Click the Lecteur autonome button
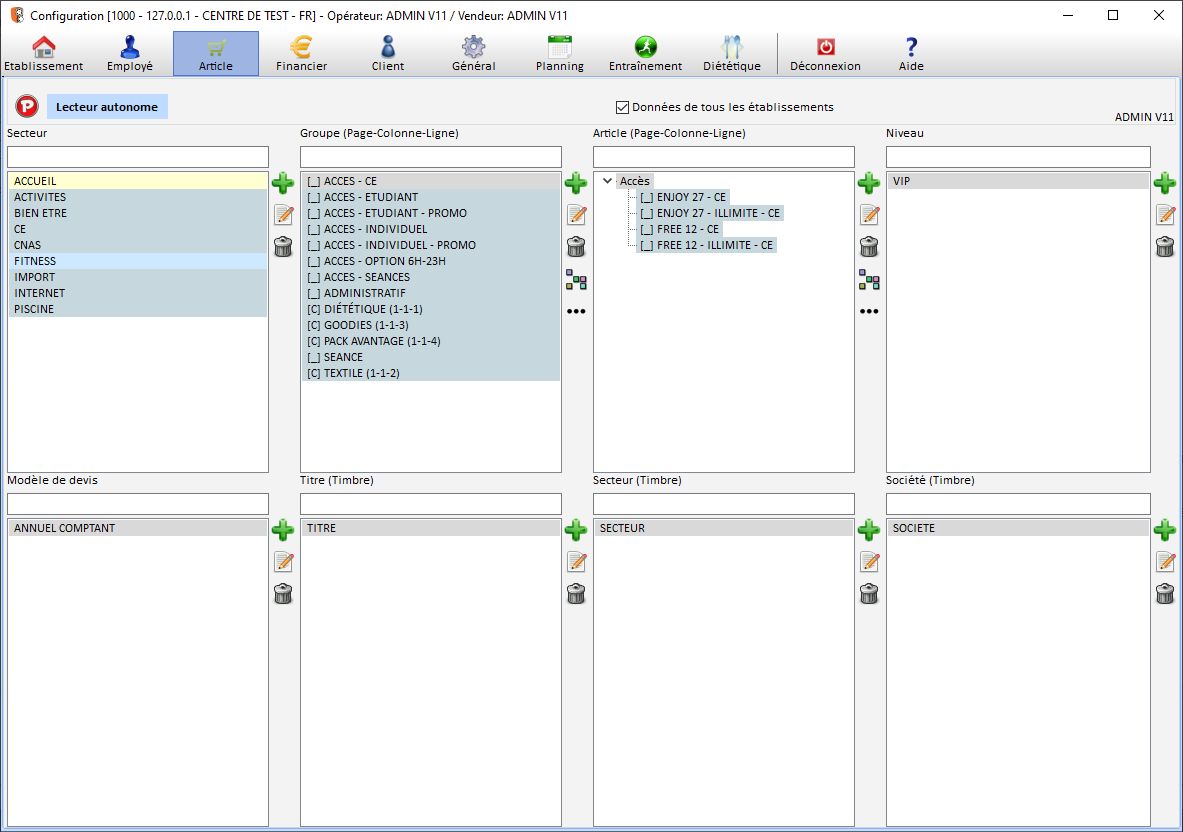 (x=107, y=106)
